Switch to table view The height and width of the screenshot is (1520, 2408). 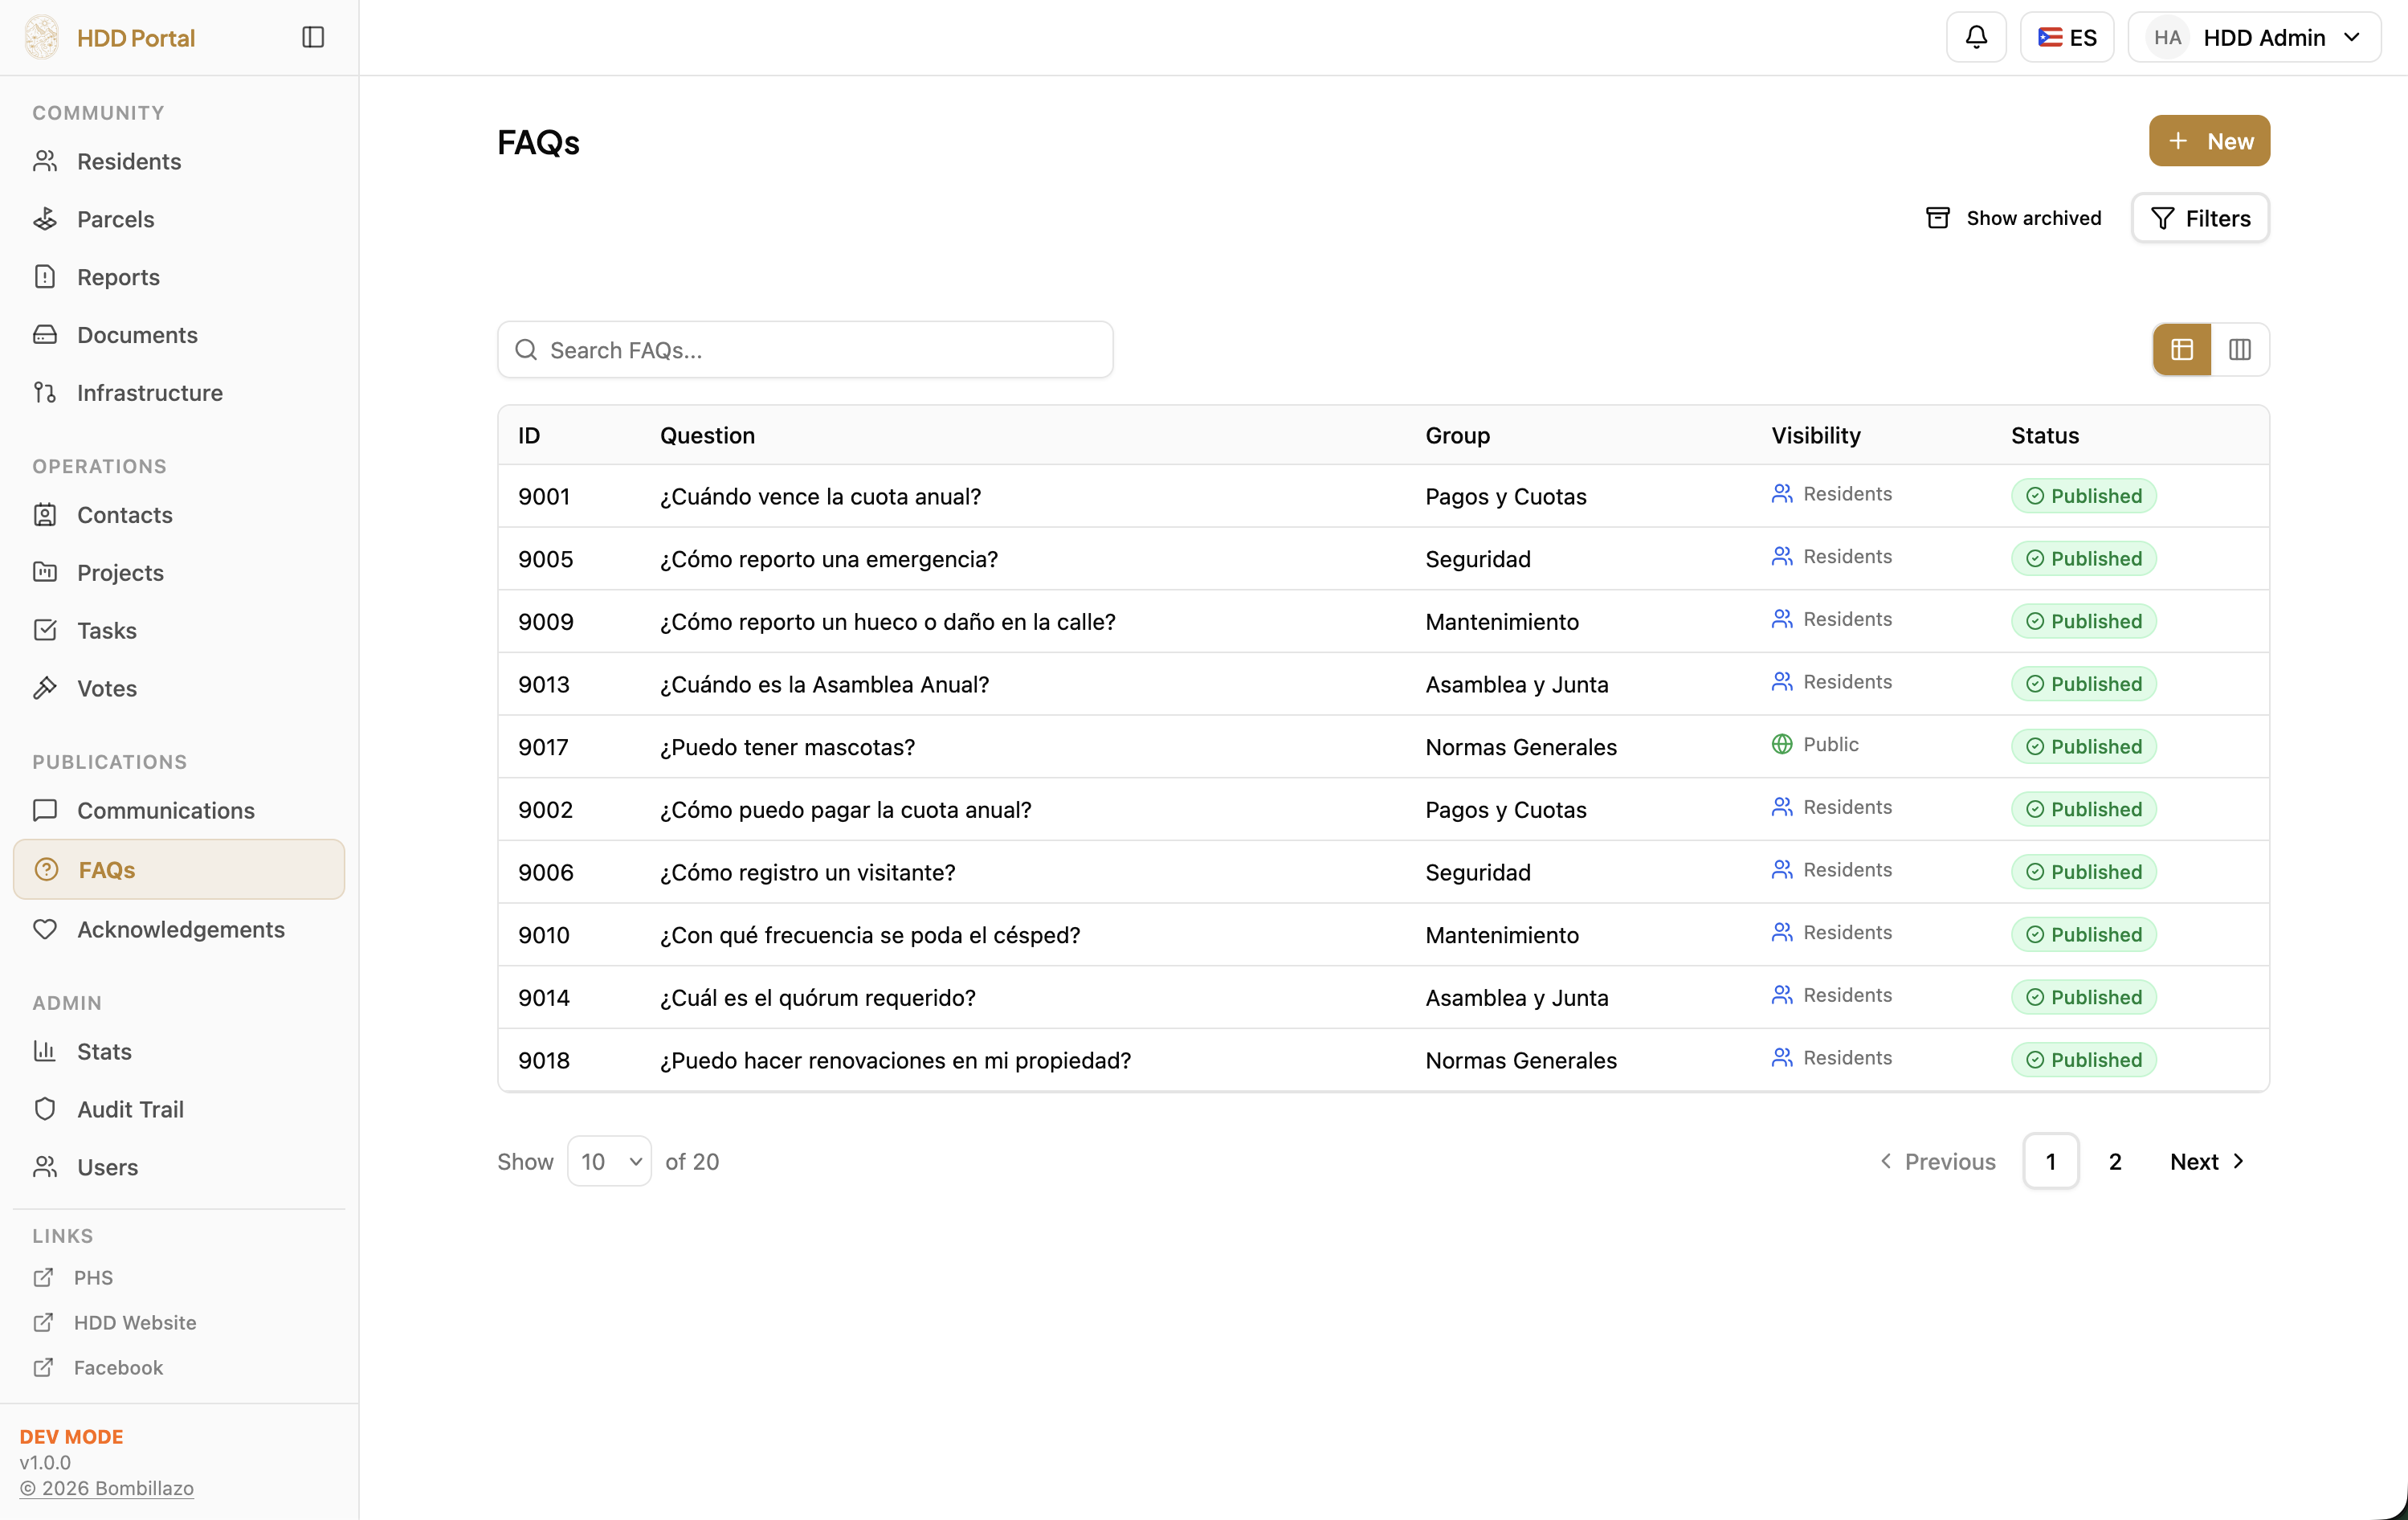2182,349
